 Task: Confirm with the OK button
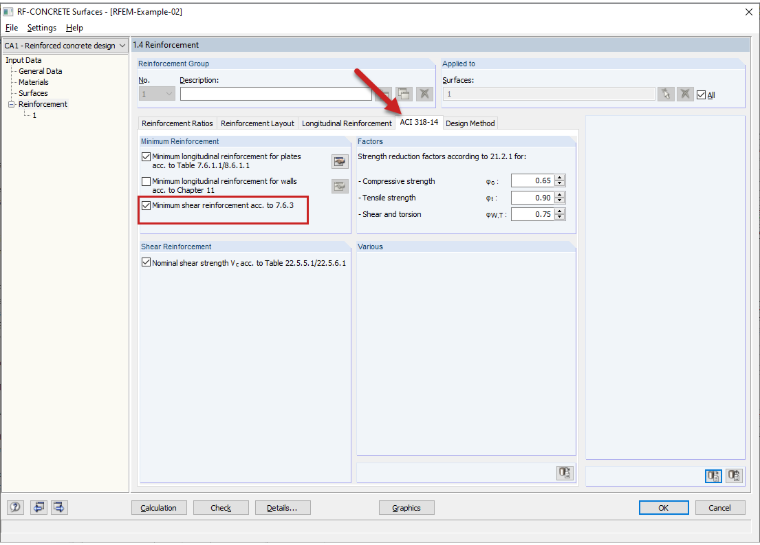click(664, 508)
